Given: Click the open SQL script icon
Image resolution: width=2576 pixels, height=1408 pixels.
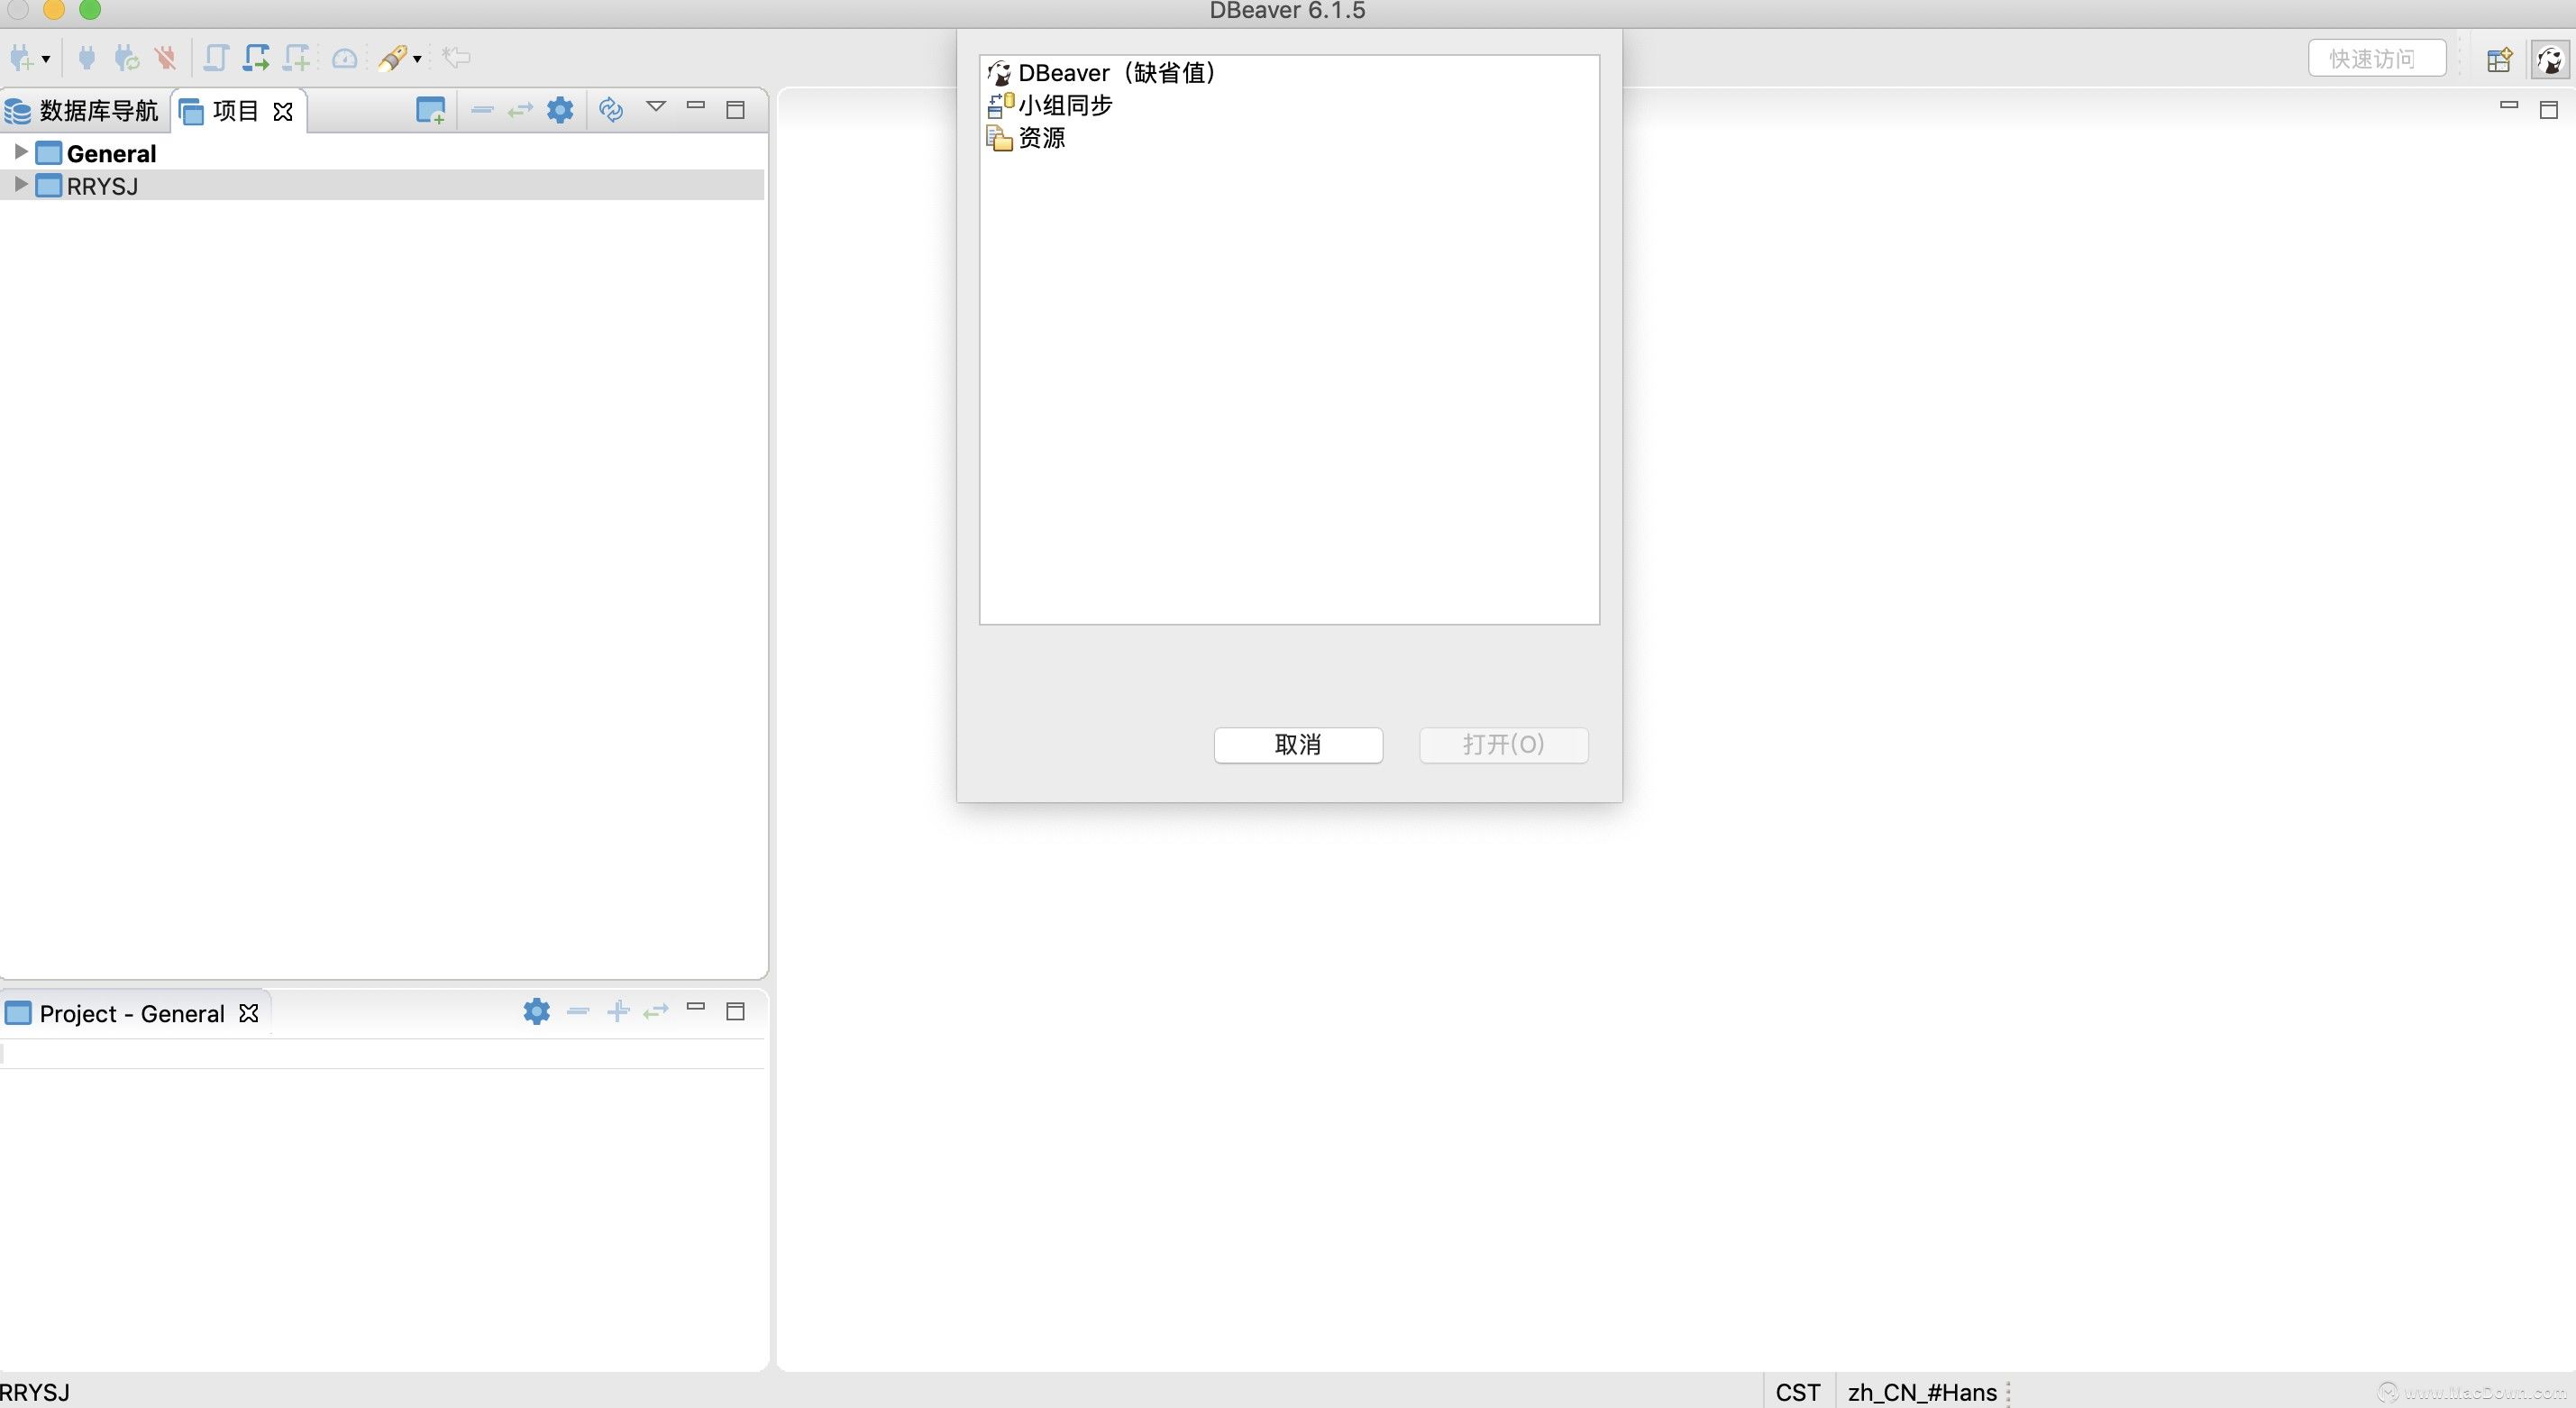Looking at the screenshot, I should coord(256,58).
